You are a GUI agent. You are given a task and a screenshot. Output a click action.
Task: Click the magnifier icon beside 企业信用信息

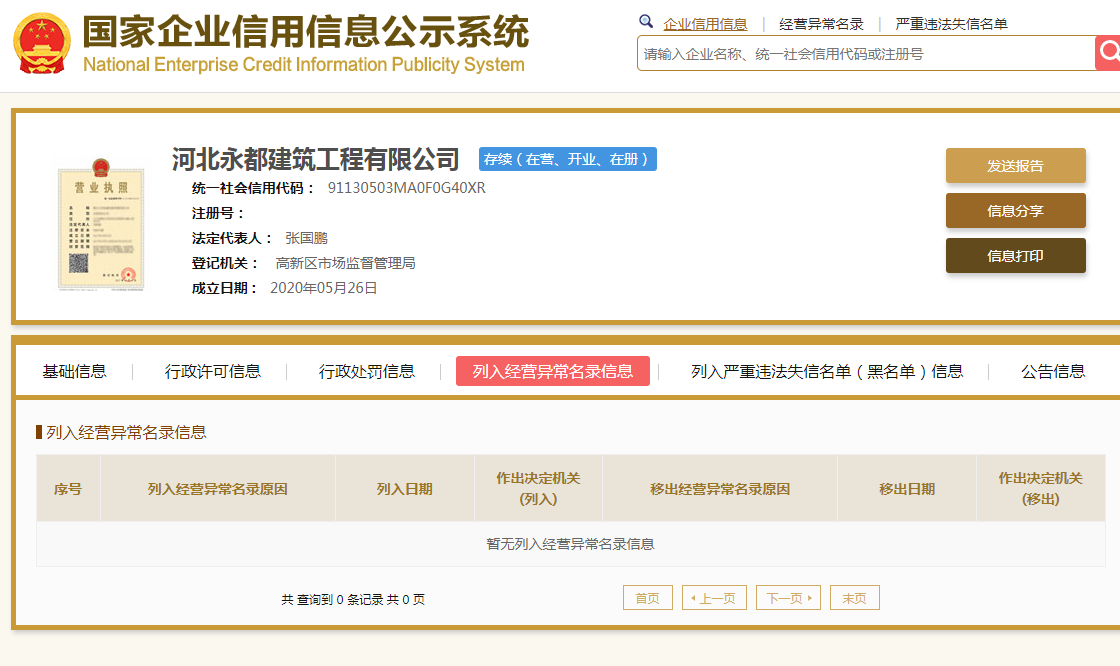646,21
